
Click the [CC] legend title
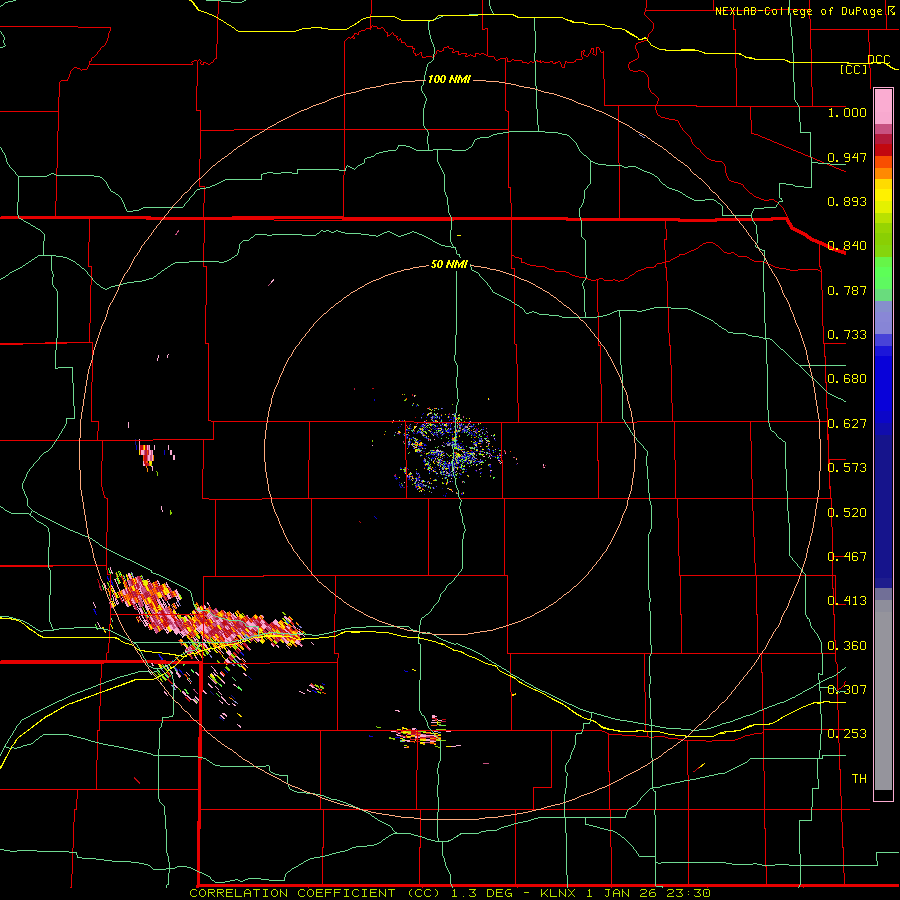pyautogui.click(x=854, y=69)
